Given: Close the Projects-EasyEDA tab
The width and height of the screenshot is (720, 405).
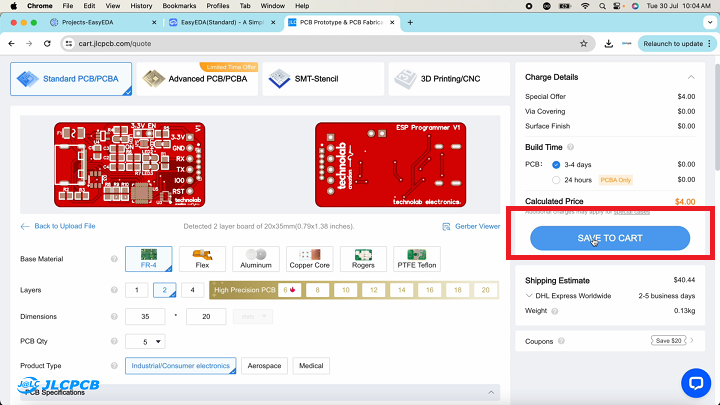Looking at the screenshot, I should click(x=154, y=22).
